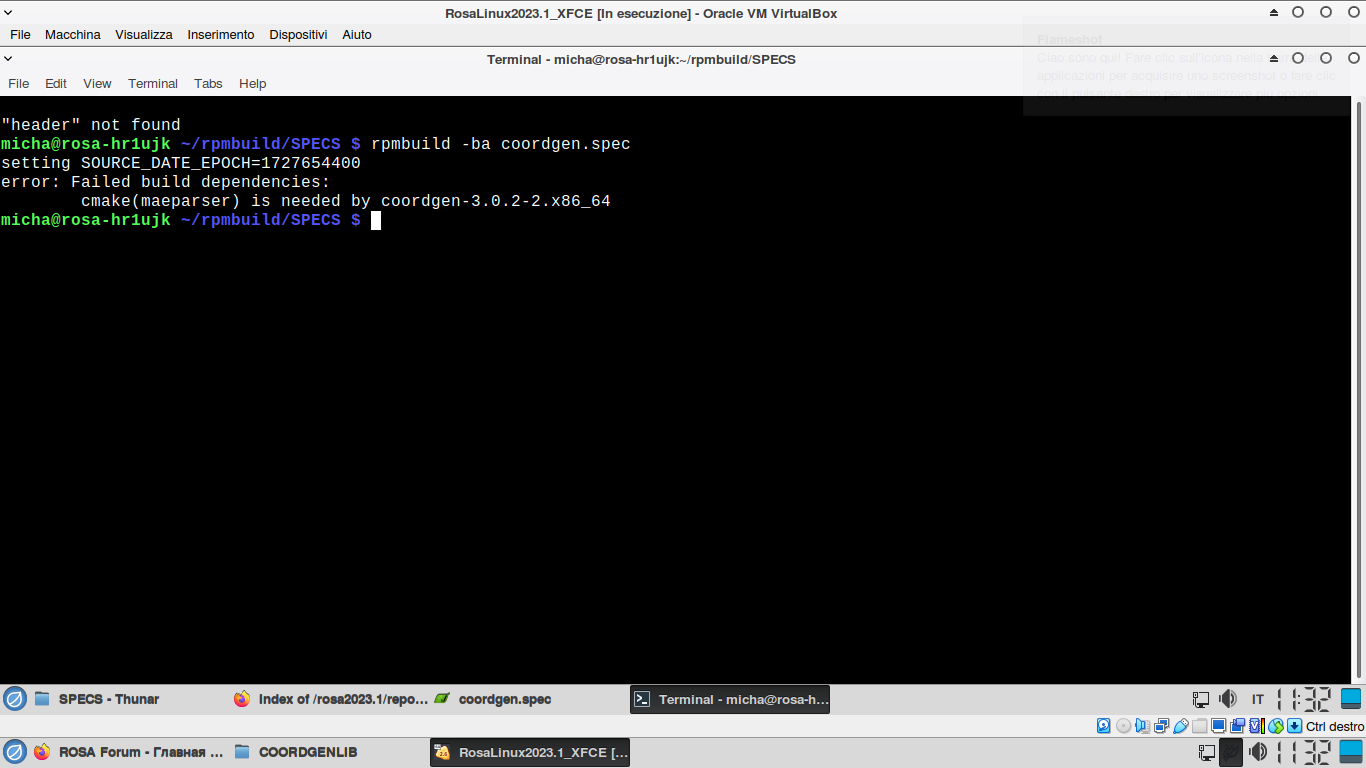The image size is (1366, 768).
Task: Open the COORDGENLIB folder window on host taskbar
Action: (x=329, y=752)
